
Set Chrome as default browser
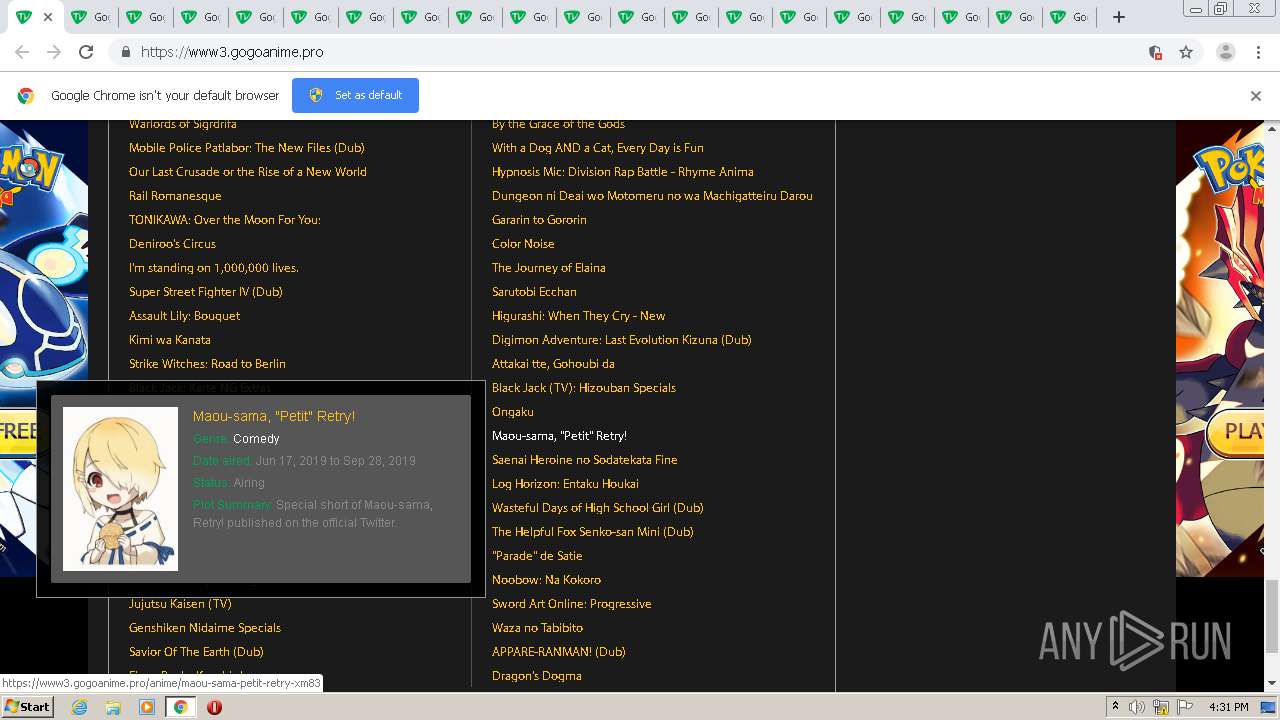[355, 95]
